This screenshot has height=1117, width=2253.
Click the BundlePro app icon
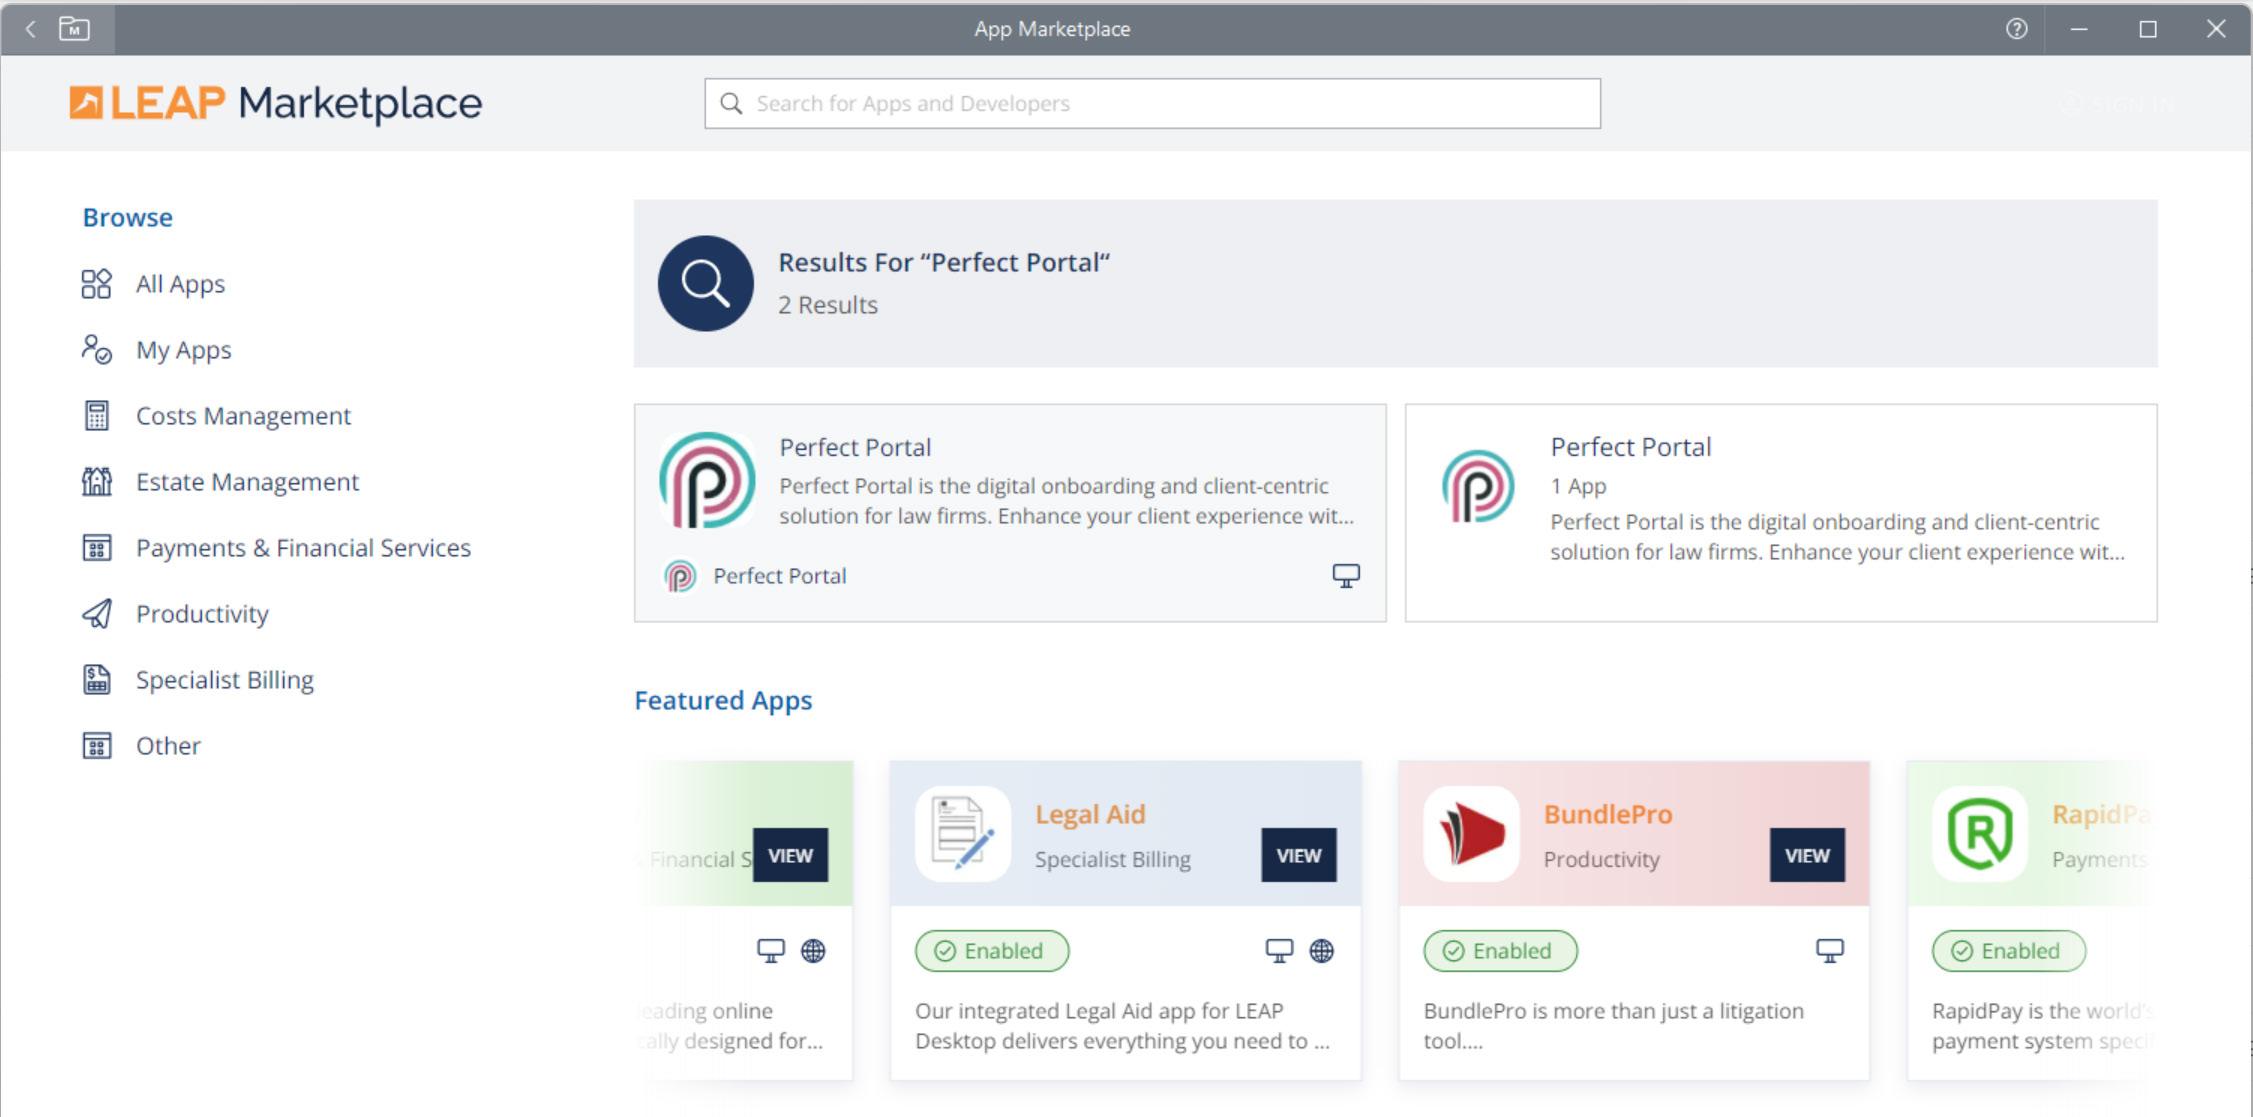[1472, 834]
